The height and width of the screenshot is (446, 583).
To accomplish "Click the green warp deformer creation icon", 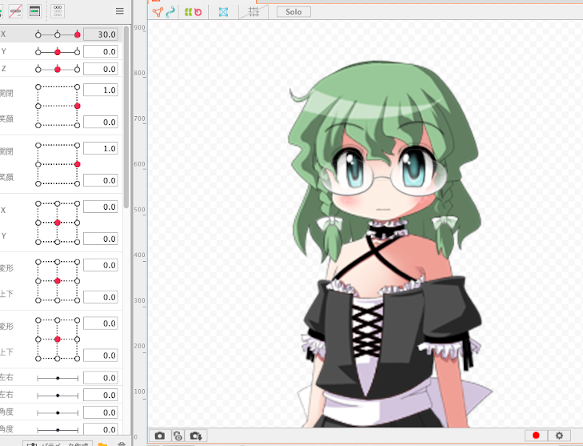I will tap(188, 12).
